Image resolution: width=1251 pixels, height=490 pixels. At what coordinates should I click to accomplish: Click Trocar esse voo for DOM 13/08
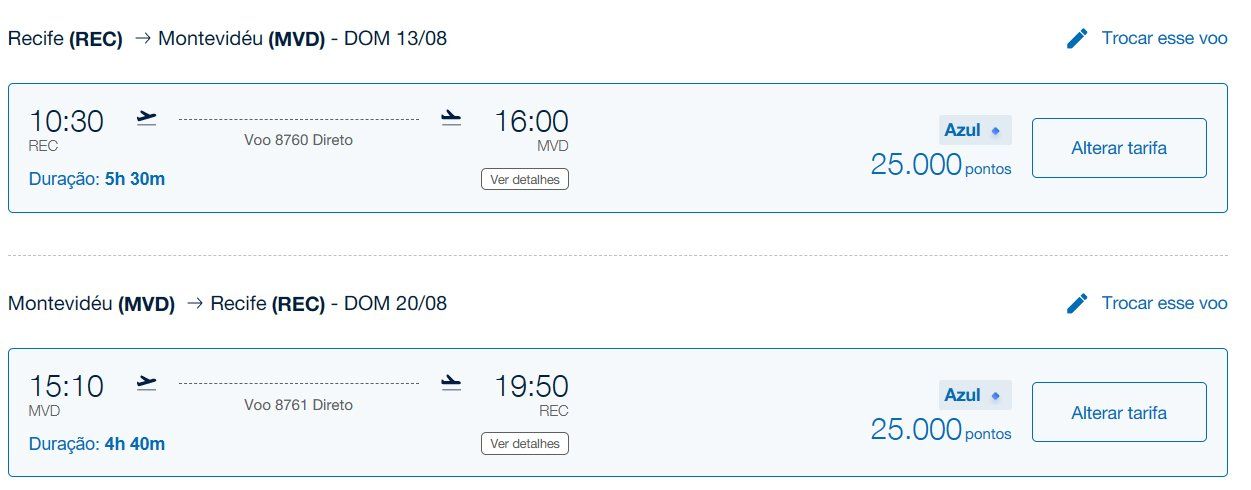[1164, 39]
